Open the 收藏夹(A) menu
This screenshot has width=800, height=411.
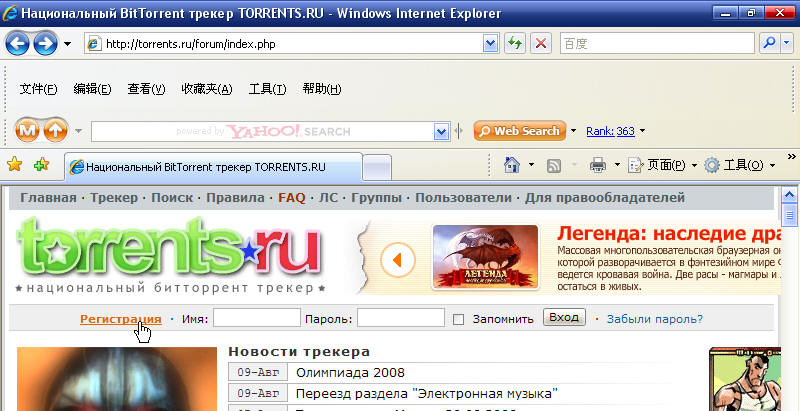pos(207,89)
